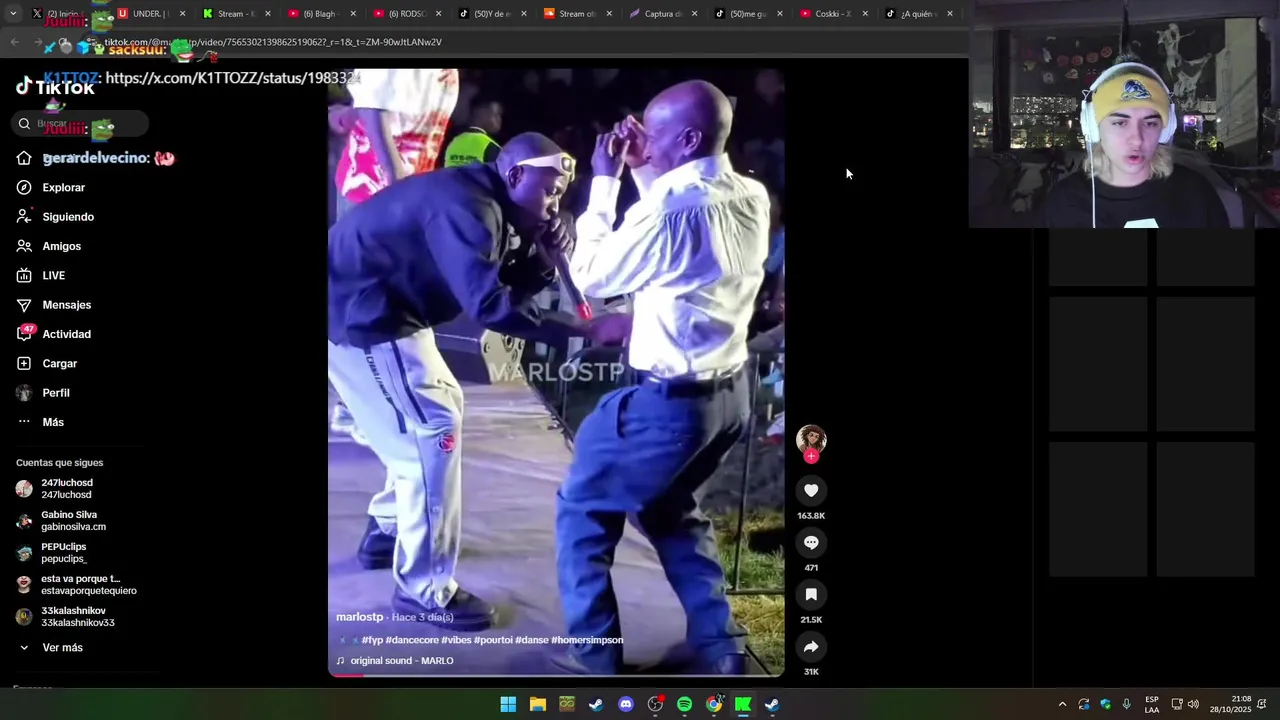The height and width of the screenshot is (720, 1280).
Task: Share the video via arrow icon
Action: pos(811,647)
